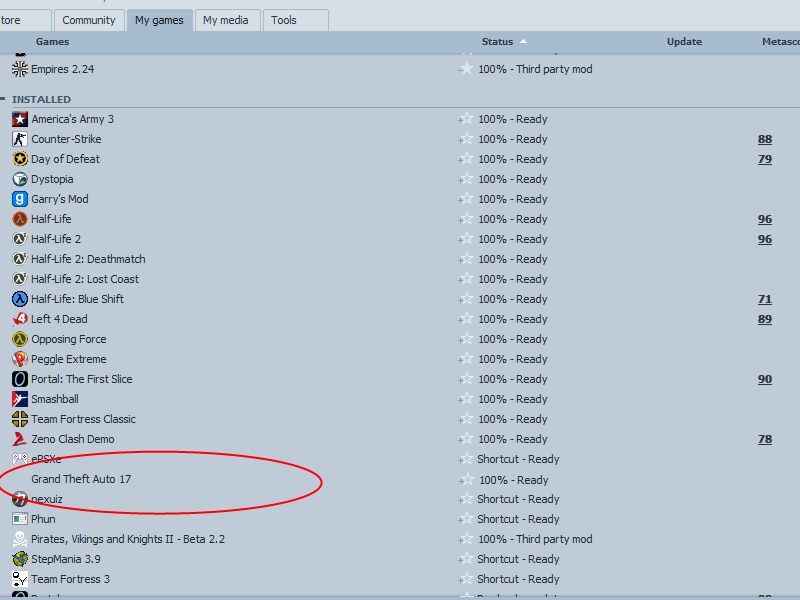This screenshot has width=800, height=600.
Task: Select the Dystopia game name
Action: click(x=52, y=180)
